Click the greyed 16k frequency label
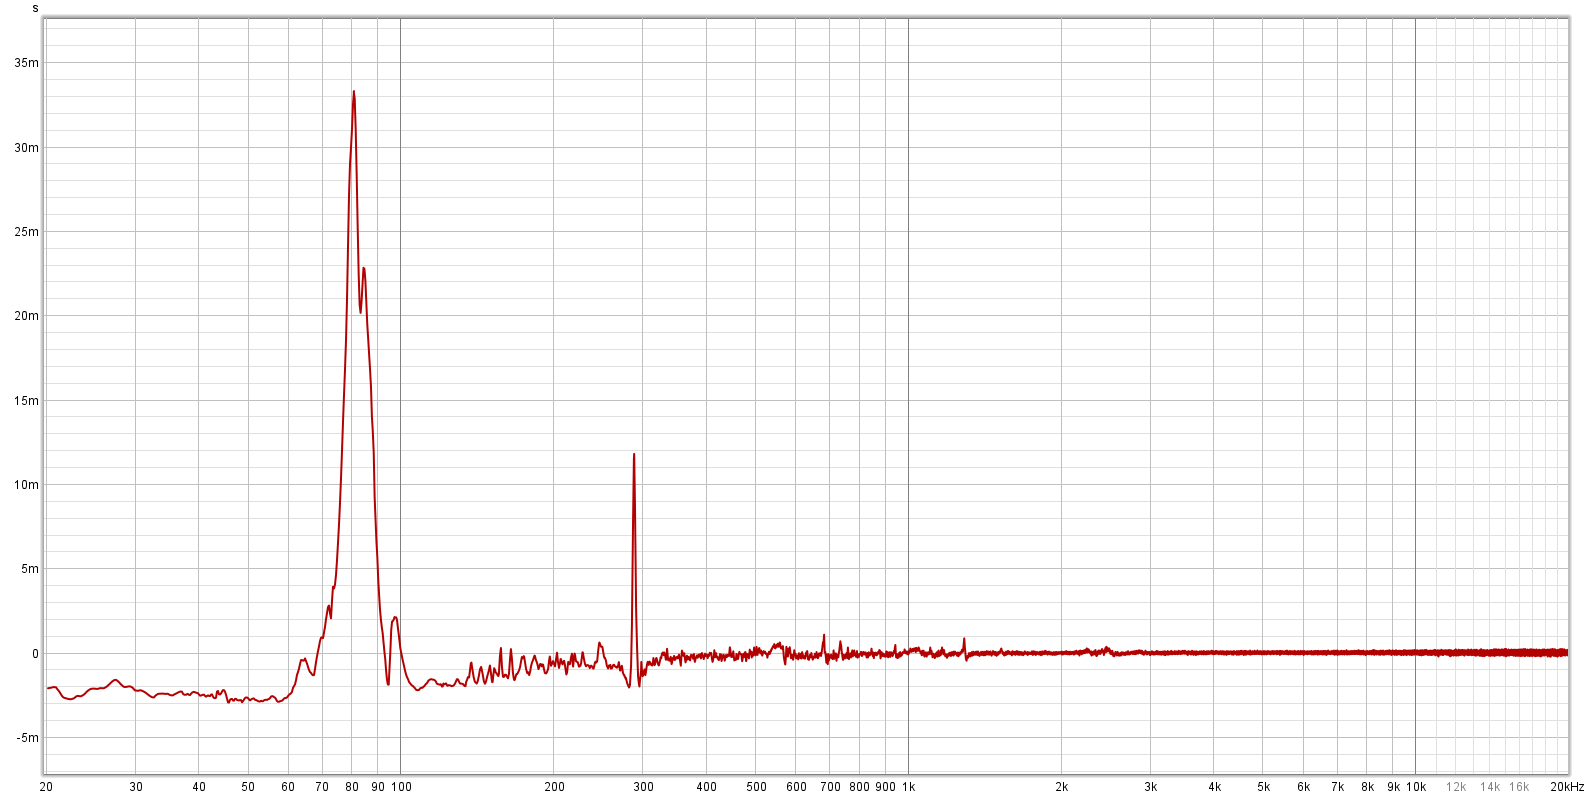The width and height of the screenshot is (1590, 798). click(x=1519, y=787)
